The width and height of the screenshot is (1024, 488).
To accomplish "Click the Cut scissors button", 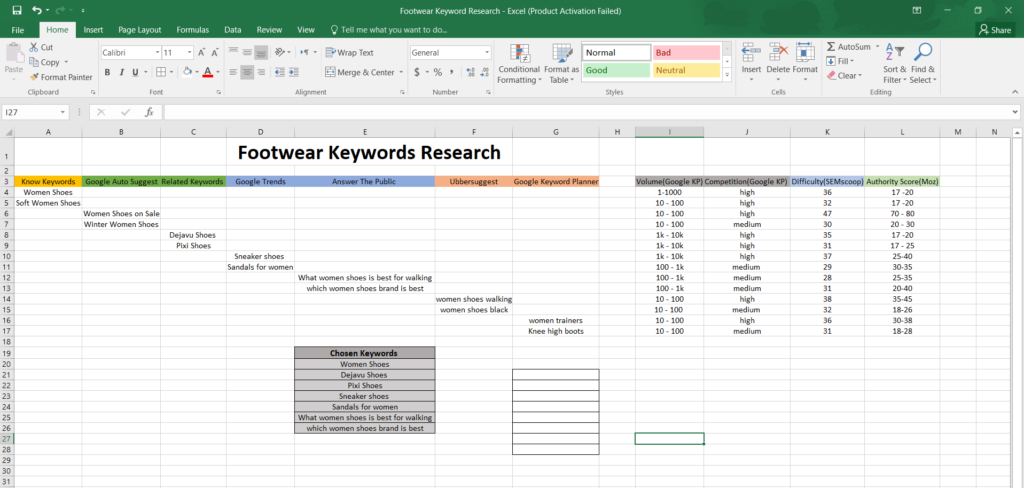I will pos(42,48).
